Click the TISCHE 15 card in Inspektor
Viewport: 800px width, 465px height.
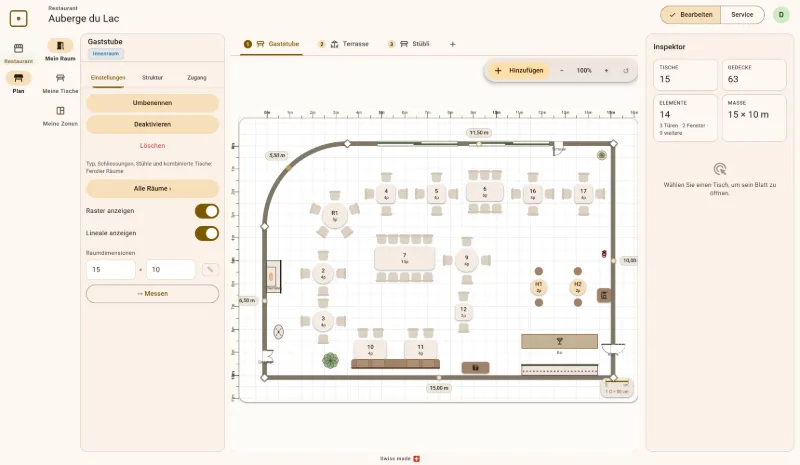coord(685,75)
